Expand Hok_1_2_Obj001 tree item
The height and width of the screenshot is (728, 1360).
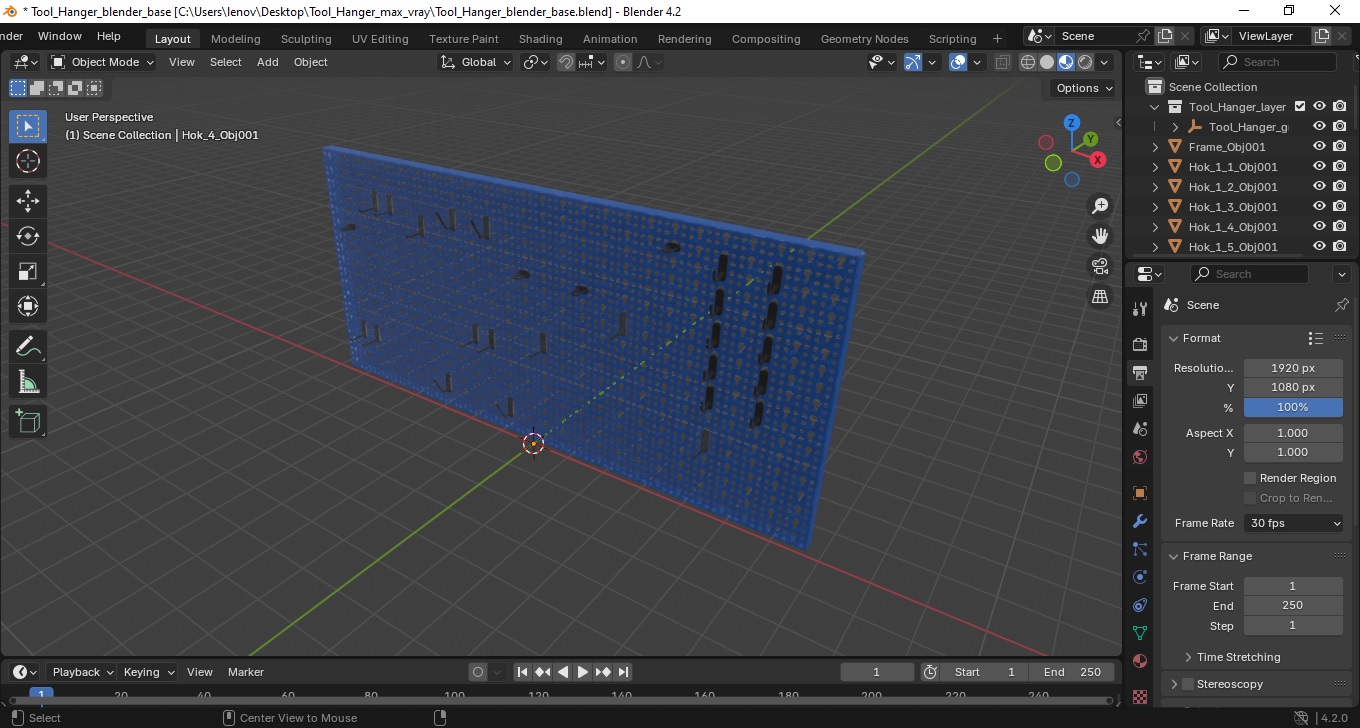[1156, 186]
